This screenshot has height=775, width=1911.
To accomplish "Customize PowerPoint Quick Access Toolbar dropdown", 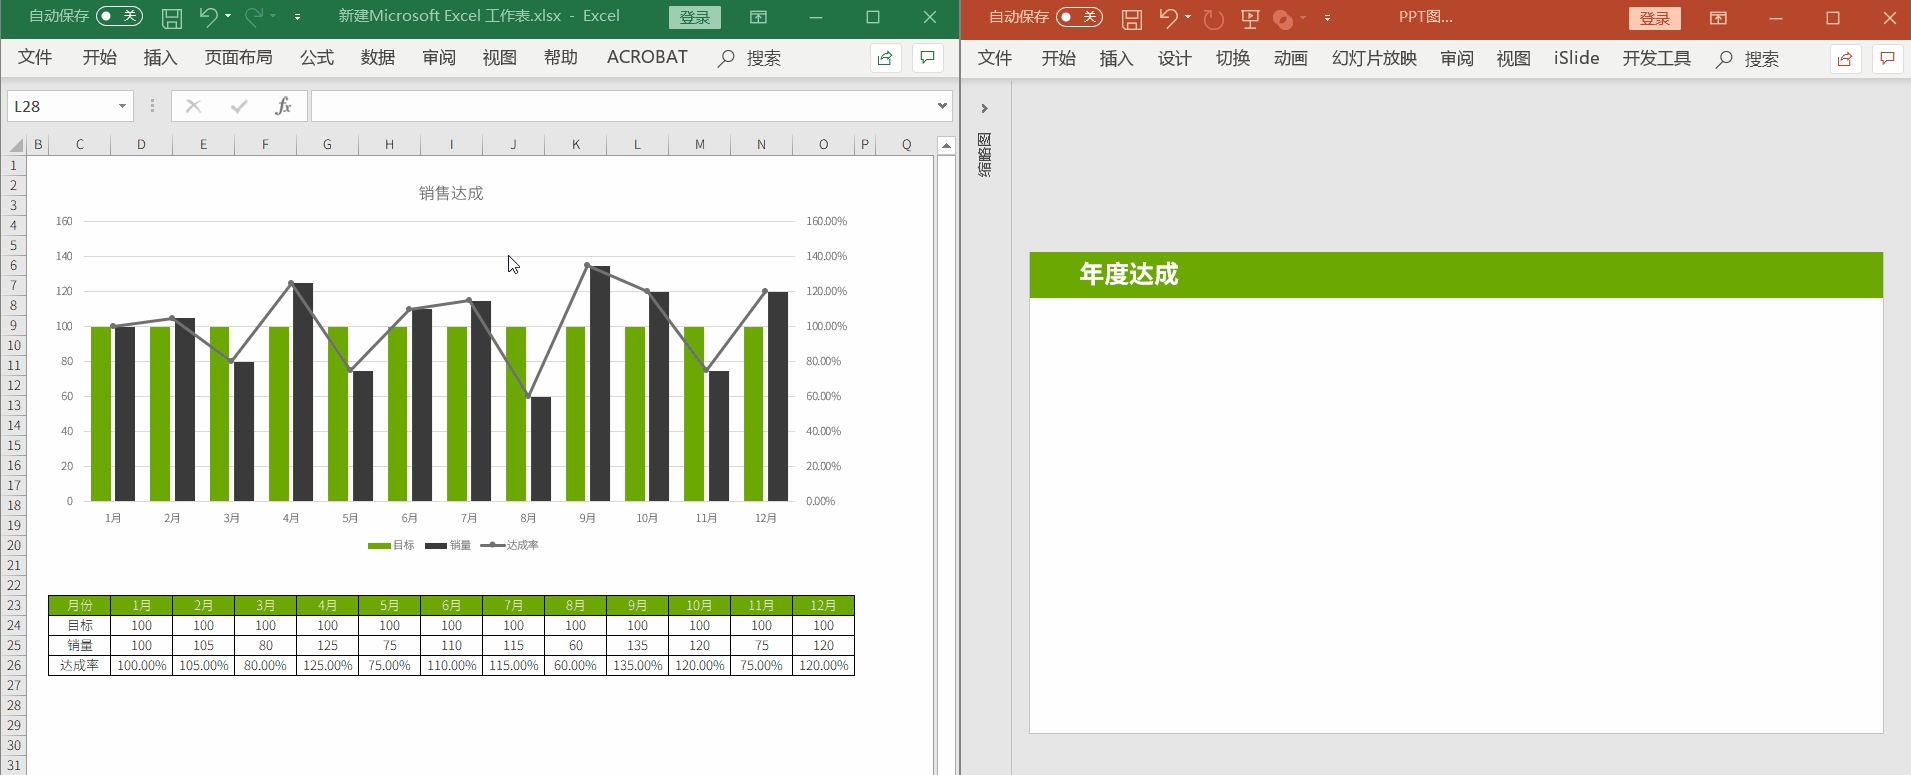I will click(x=1327, y=18).
